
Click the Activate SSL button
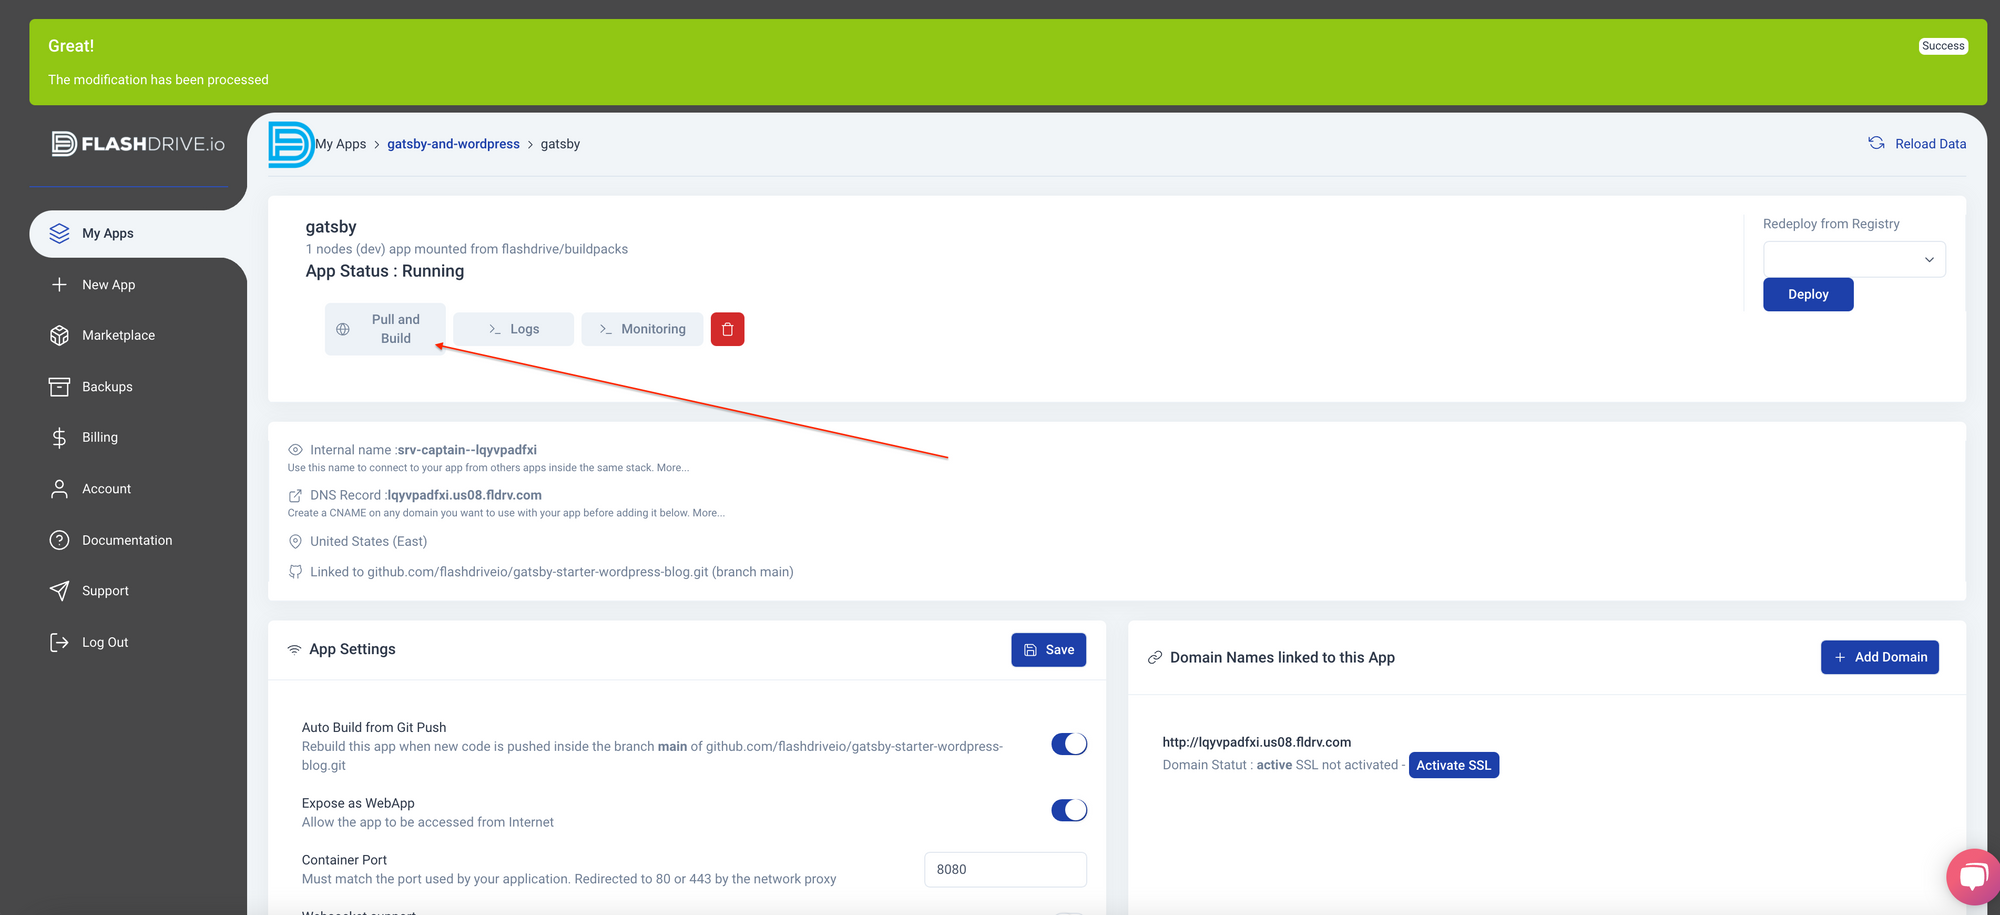[x=1453, y=765]
